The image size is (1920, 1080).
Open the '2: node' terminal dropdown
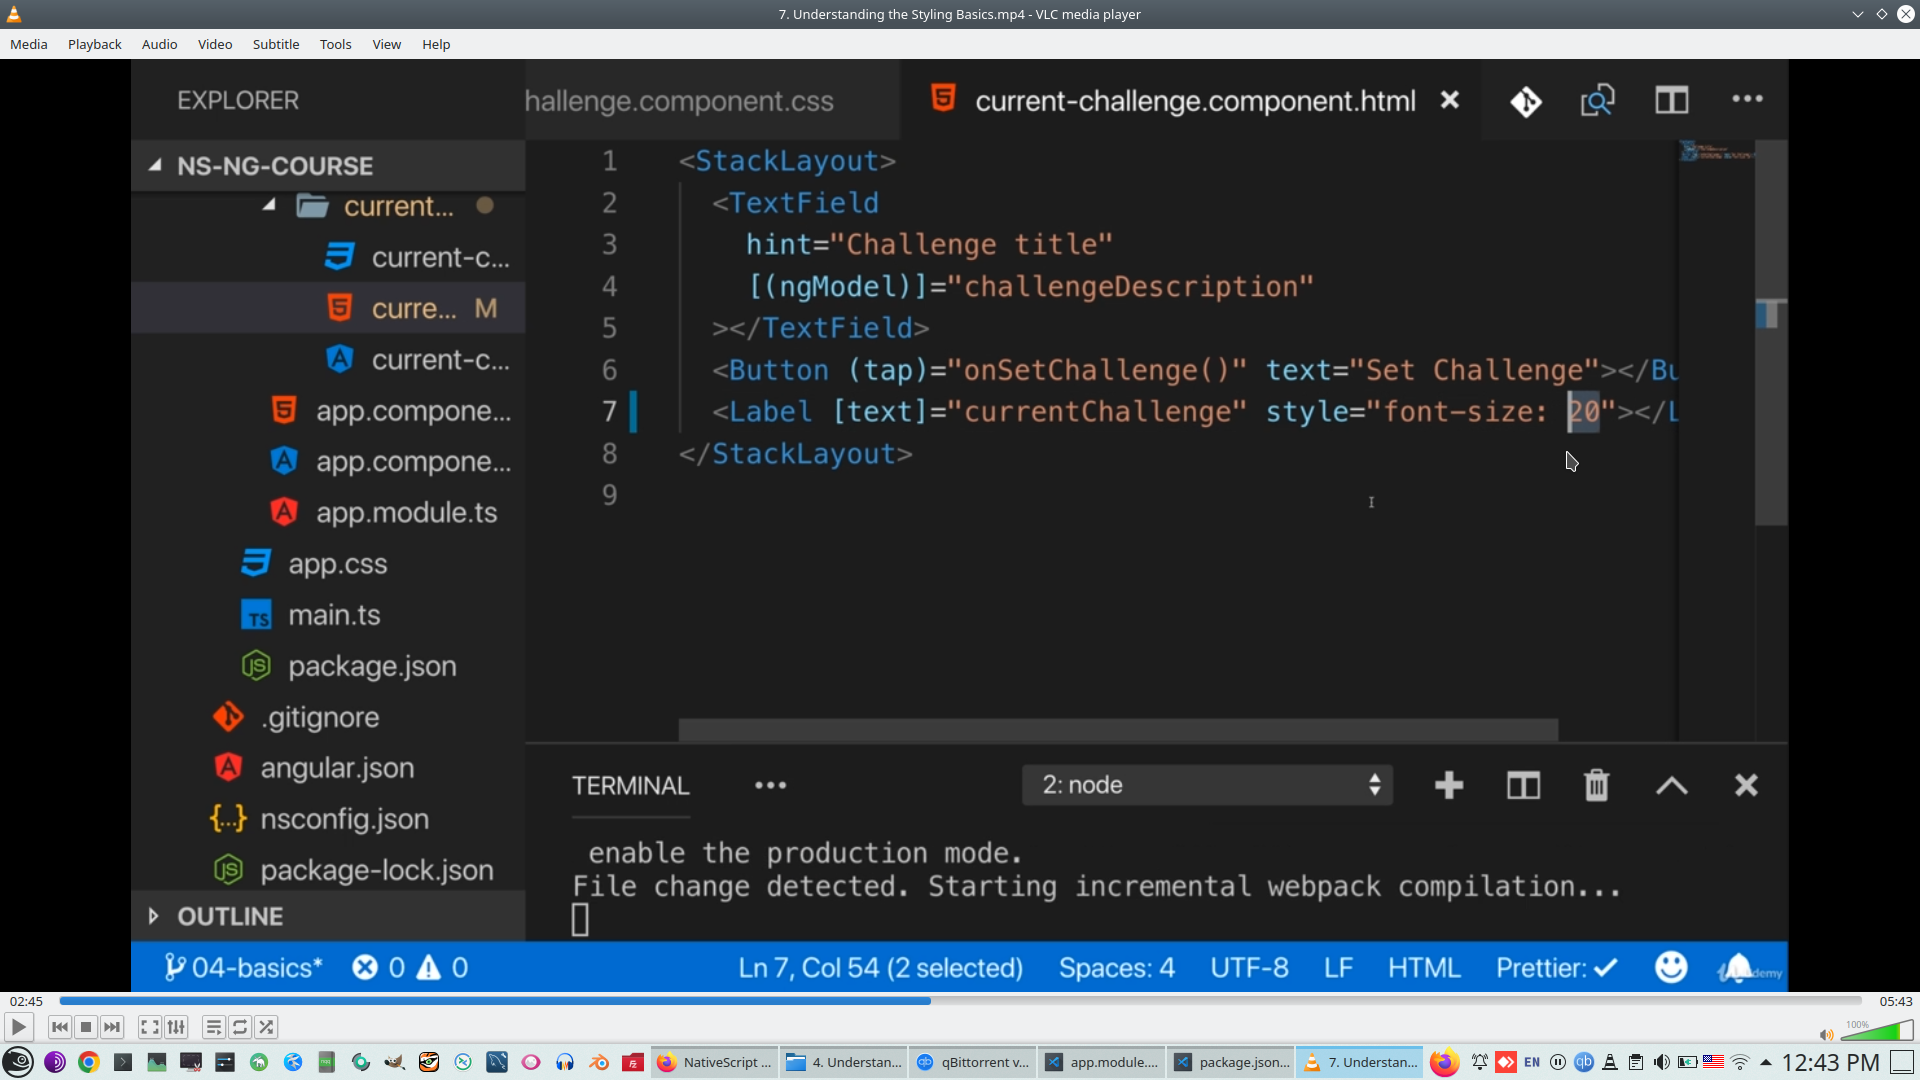(1207, 785)
